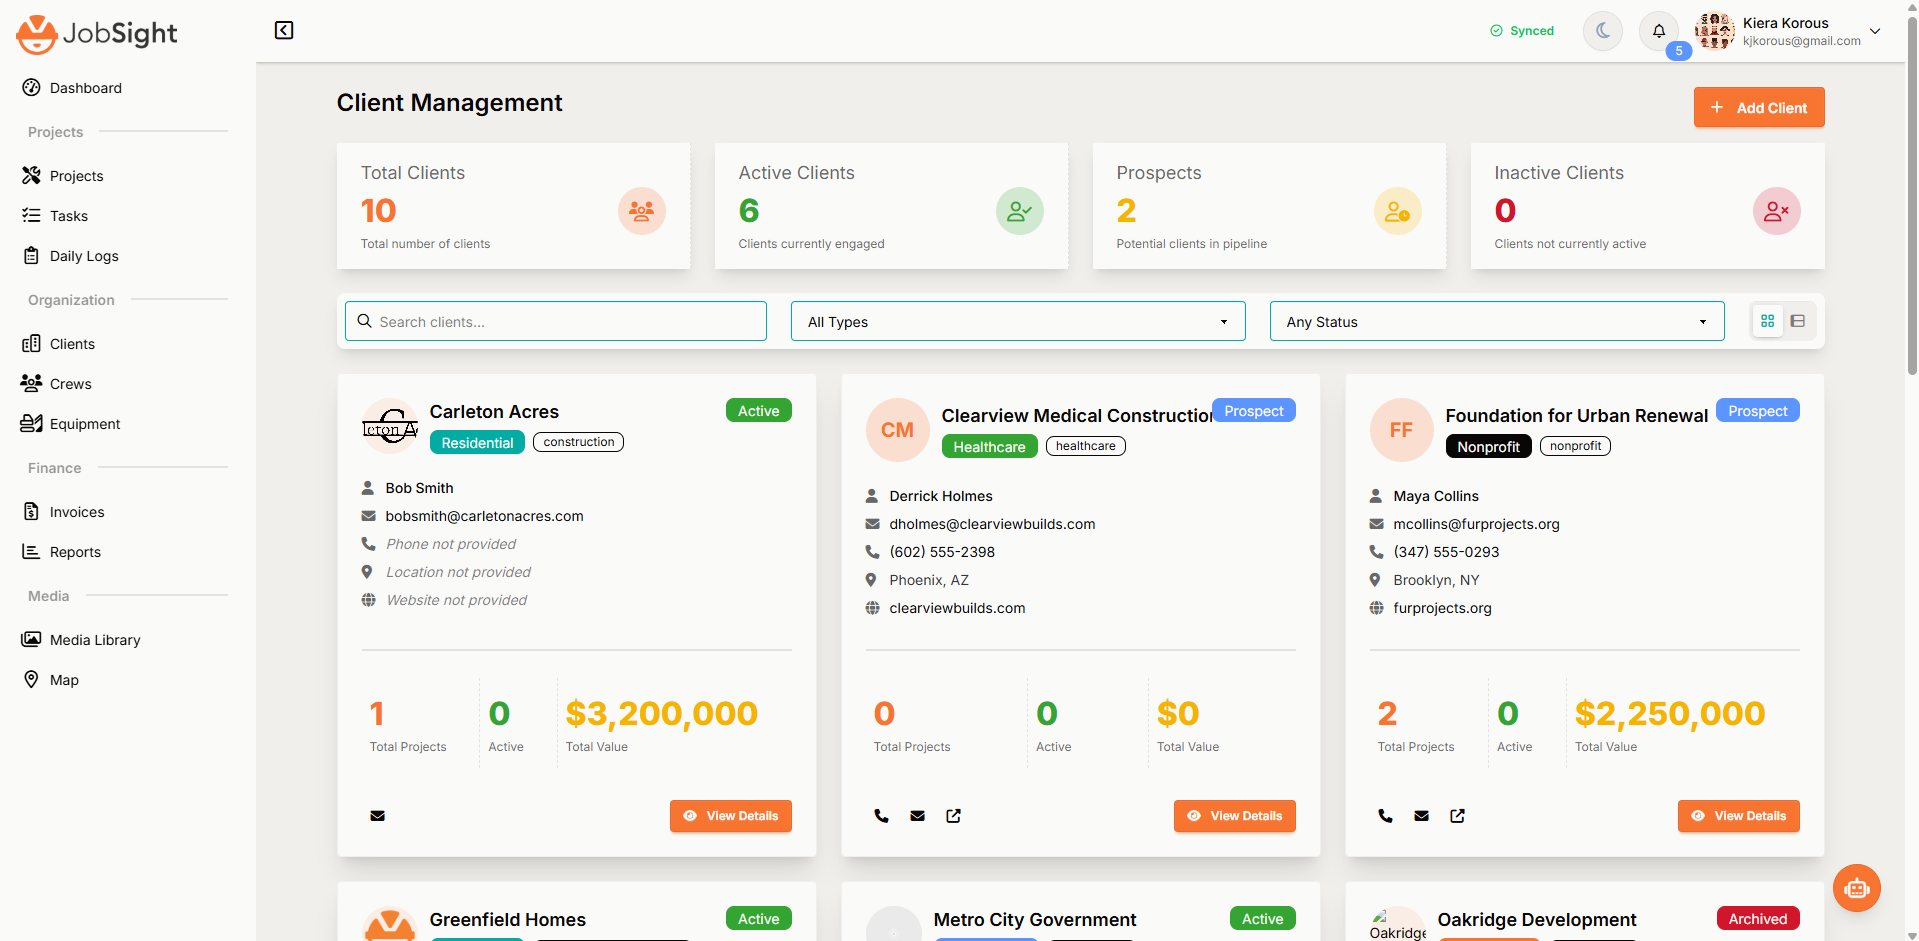This screenshot has width=1919, height=941.
Task: Open the chatbot assistant floating button
Action: click(x=1857, y=888)
